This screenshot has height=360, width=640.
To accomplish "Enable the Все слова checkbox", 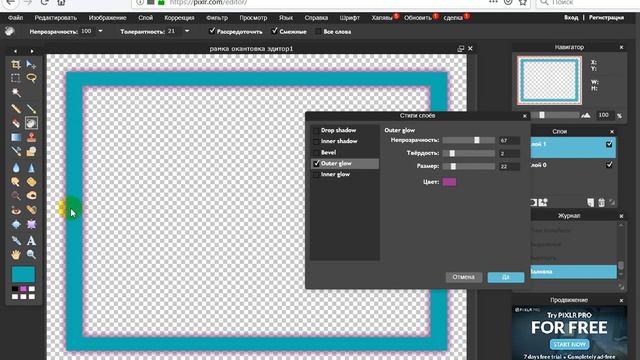I will pyautogui.click(x=318, y=31).
